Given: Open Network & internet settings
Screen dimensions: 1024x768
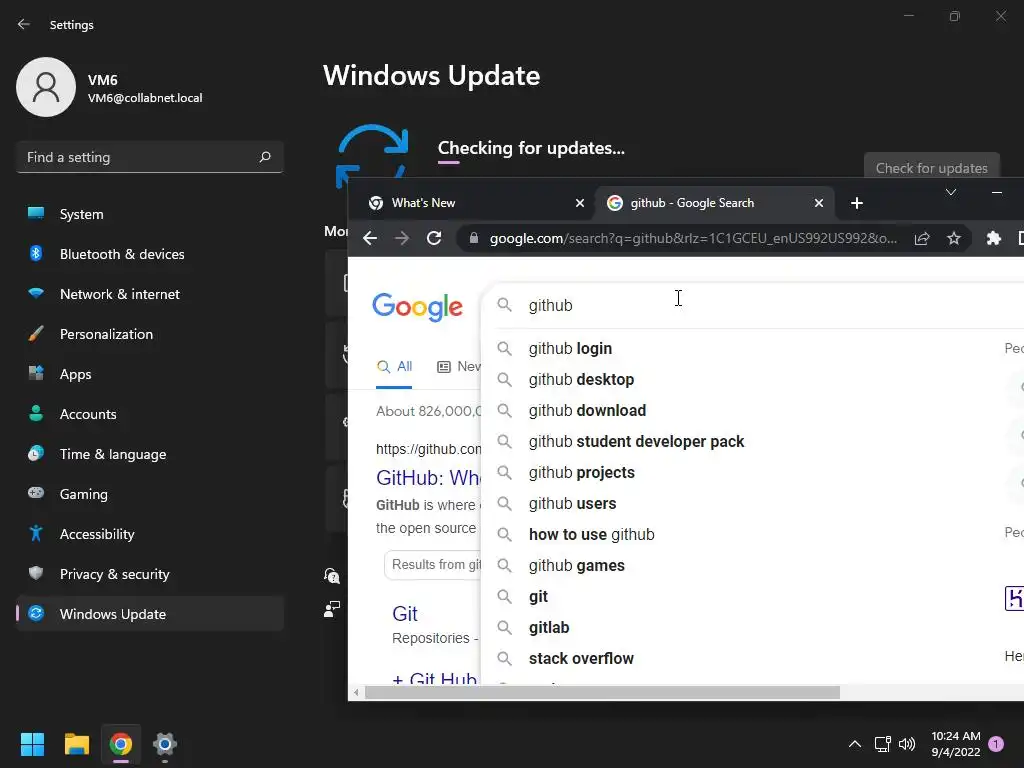Looking at the screenshot, I should point(150,295).
